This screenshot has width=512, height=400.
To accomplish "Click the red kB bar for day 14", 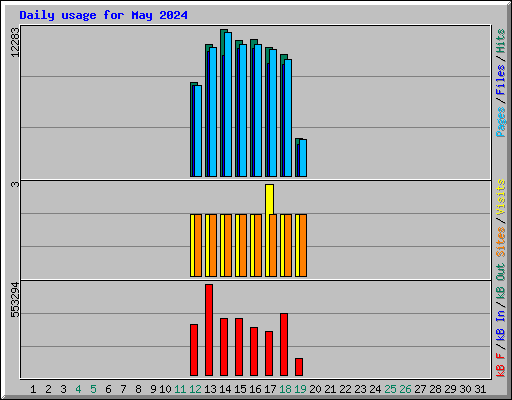I will pos(224,347).
